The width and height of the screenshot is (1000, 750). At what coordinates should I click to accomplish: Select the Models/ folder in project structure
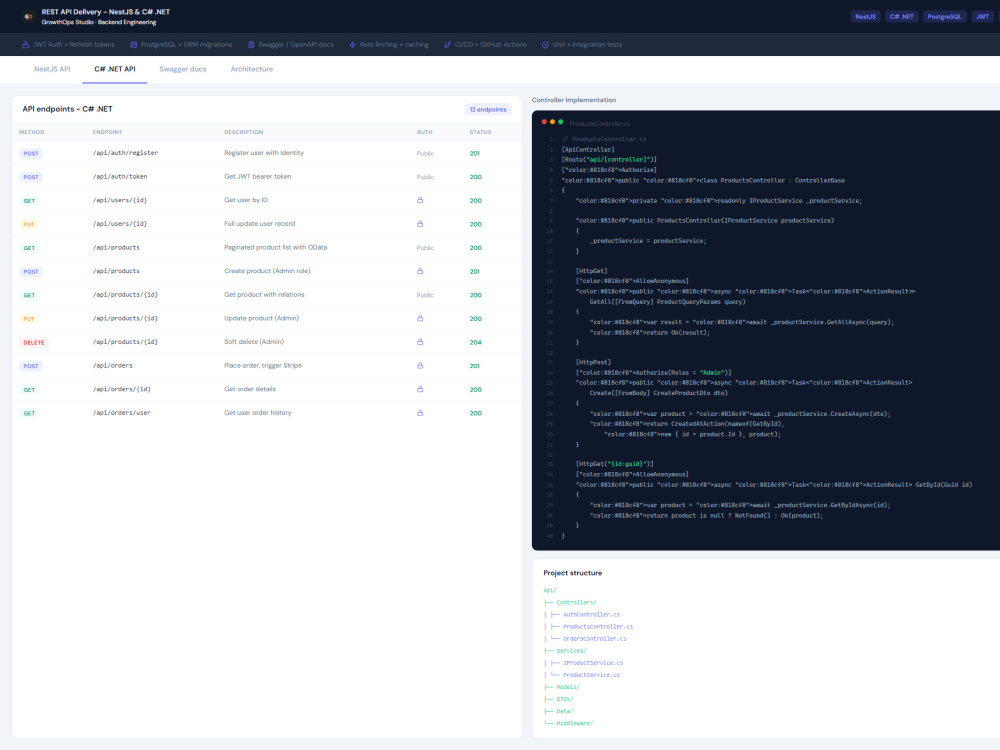[x=568, y=688]
